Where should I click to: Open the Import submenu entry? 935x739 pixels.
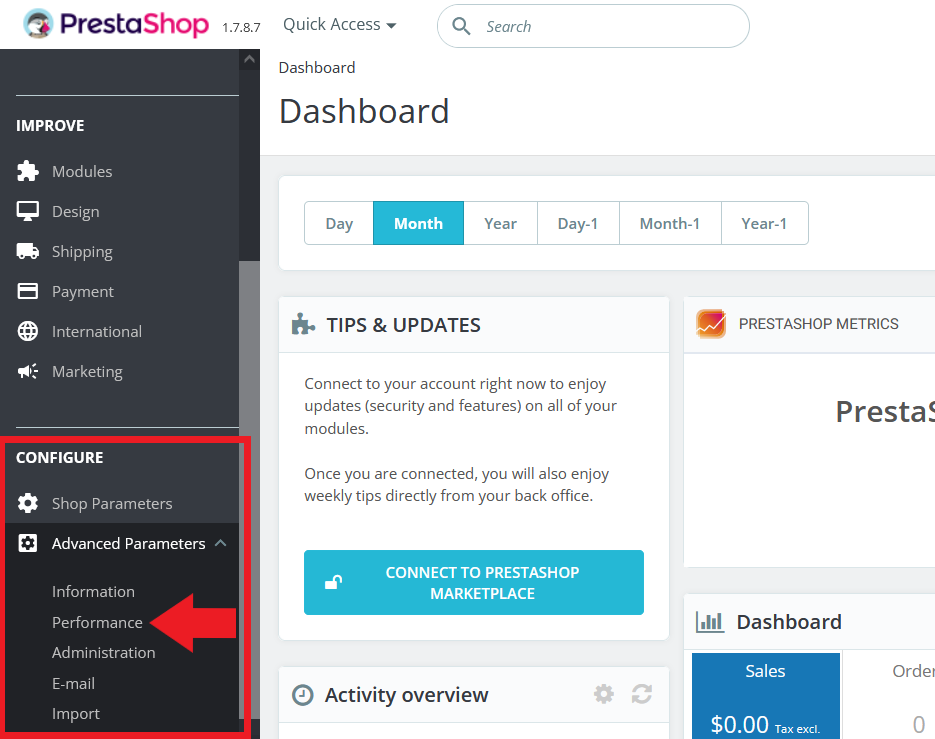pos(76,714)
